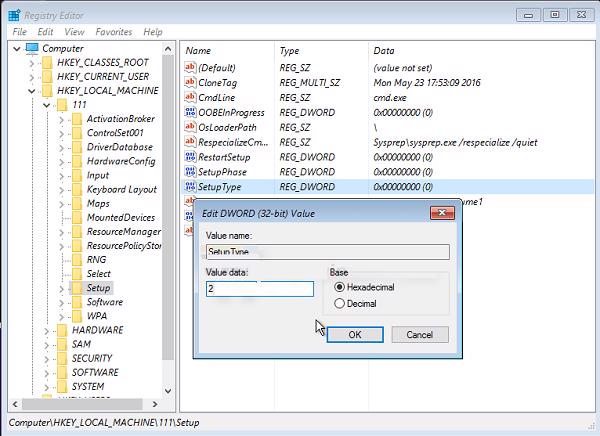Image resolution: width=600 pixels, height=436 pixels.
Task: Click the HKEY_CLASSES_ROOT folder icon
Action: [47, 62]
